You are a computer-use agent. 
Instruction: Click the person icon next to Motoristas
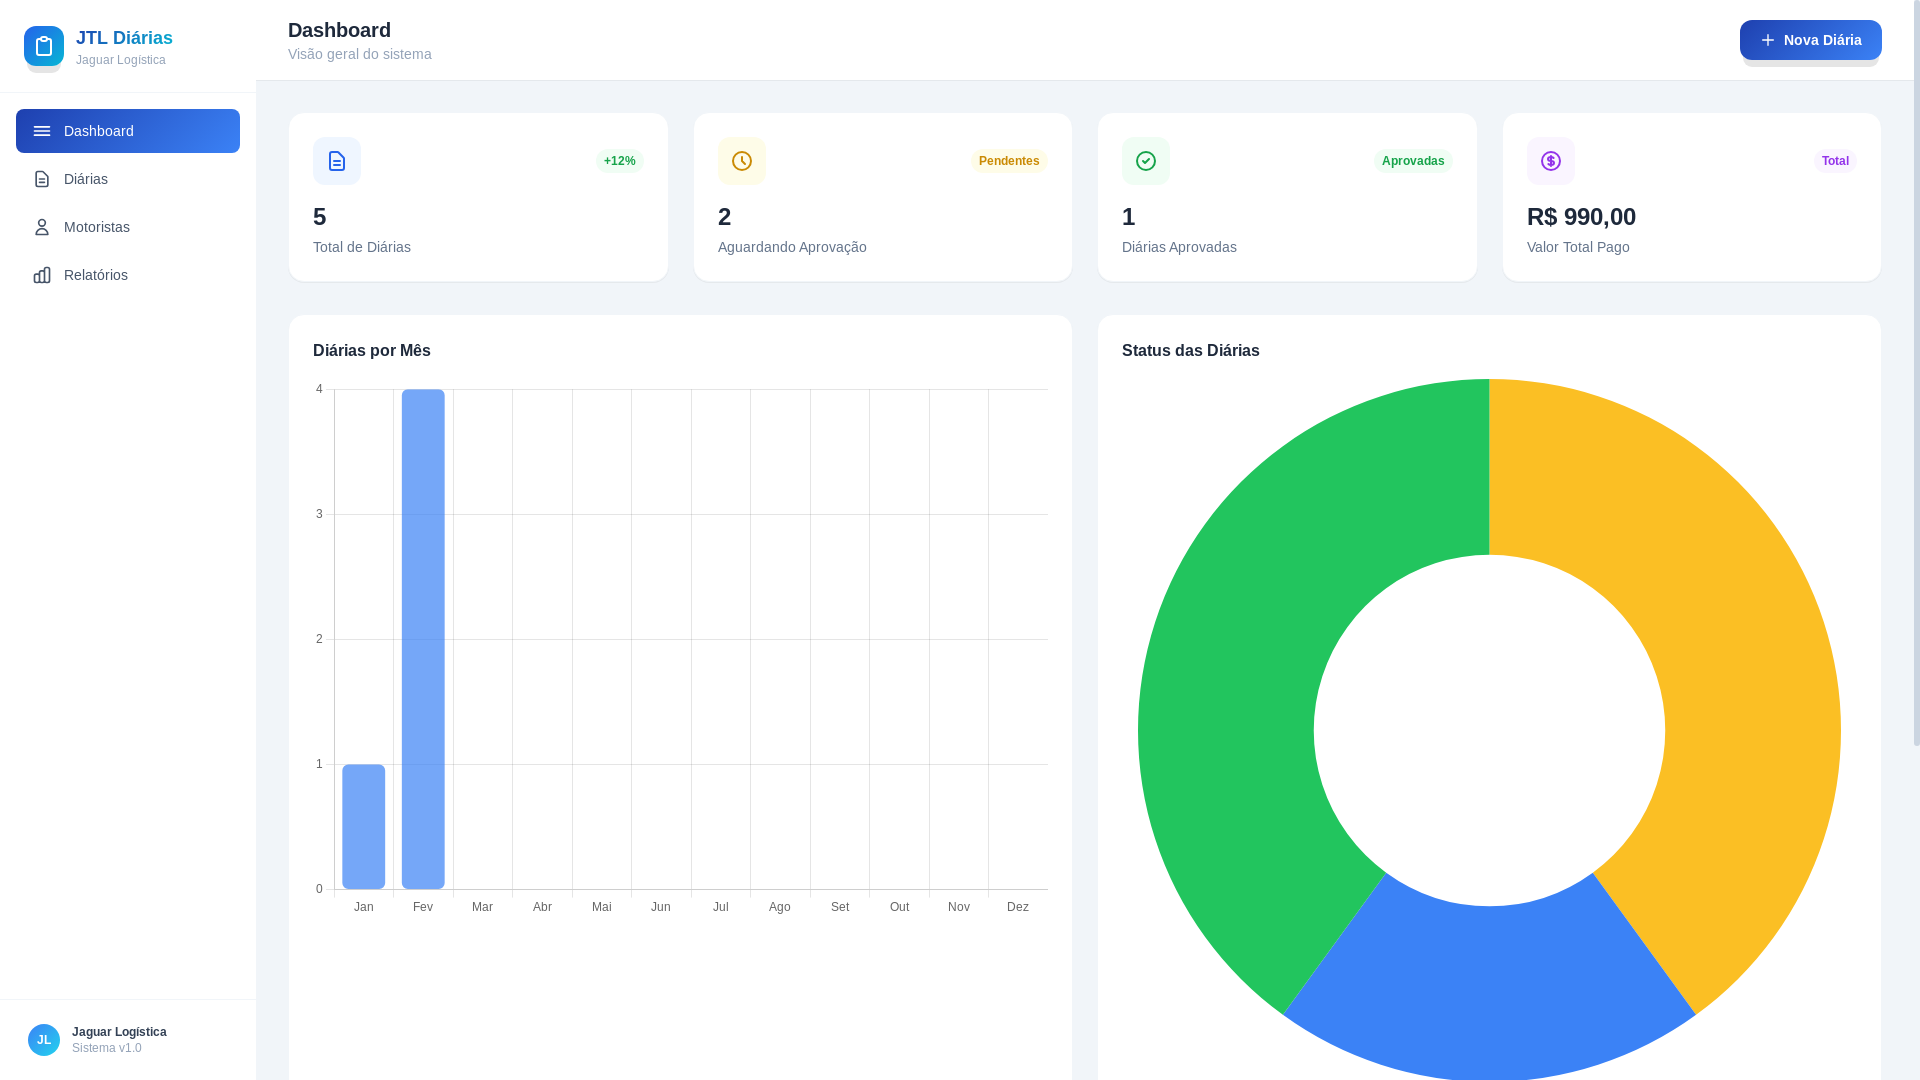[42, 227]
